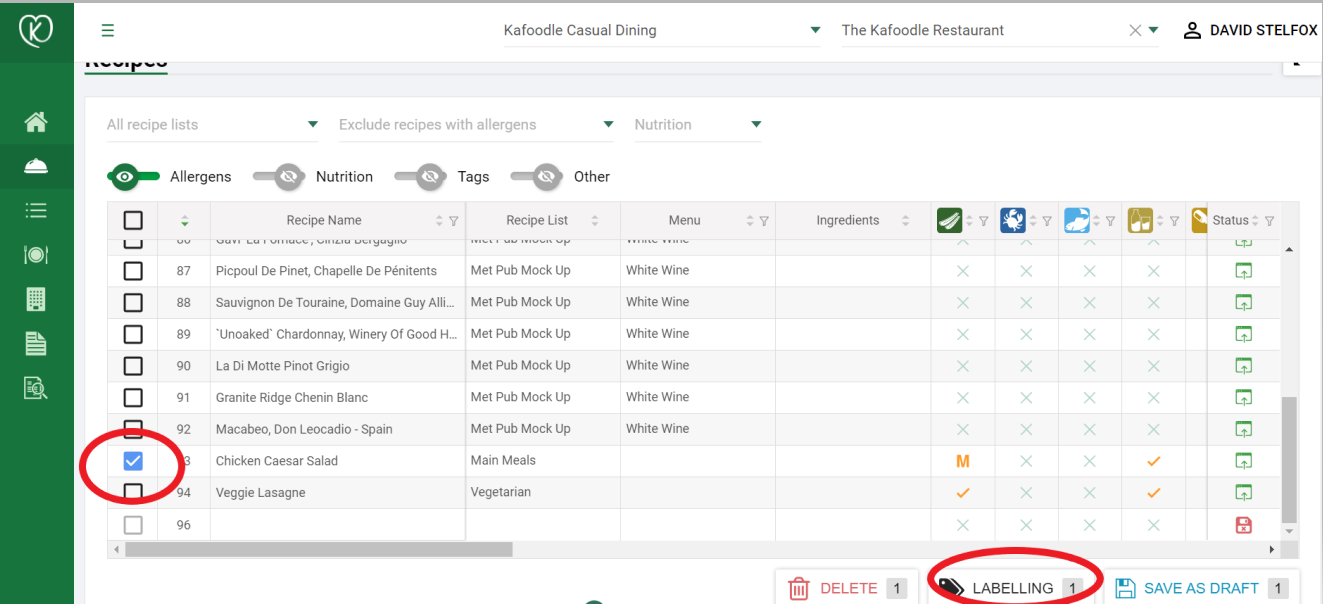Click the horizontal table scrollbar thumb

tap(318, 550)
